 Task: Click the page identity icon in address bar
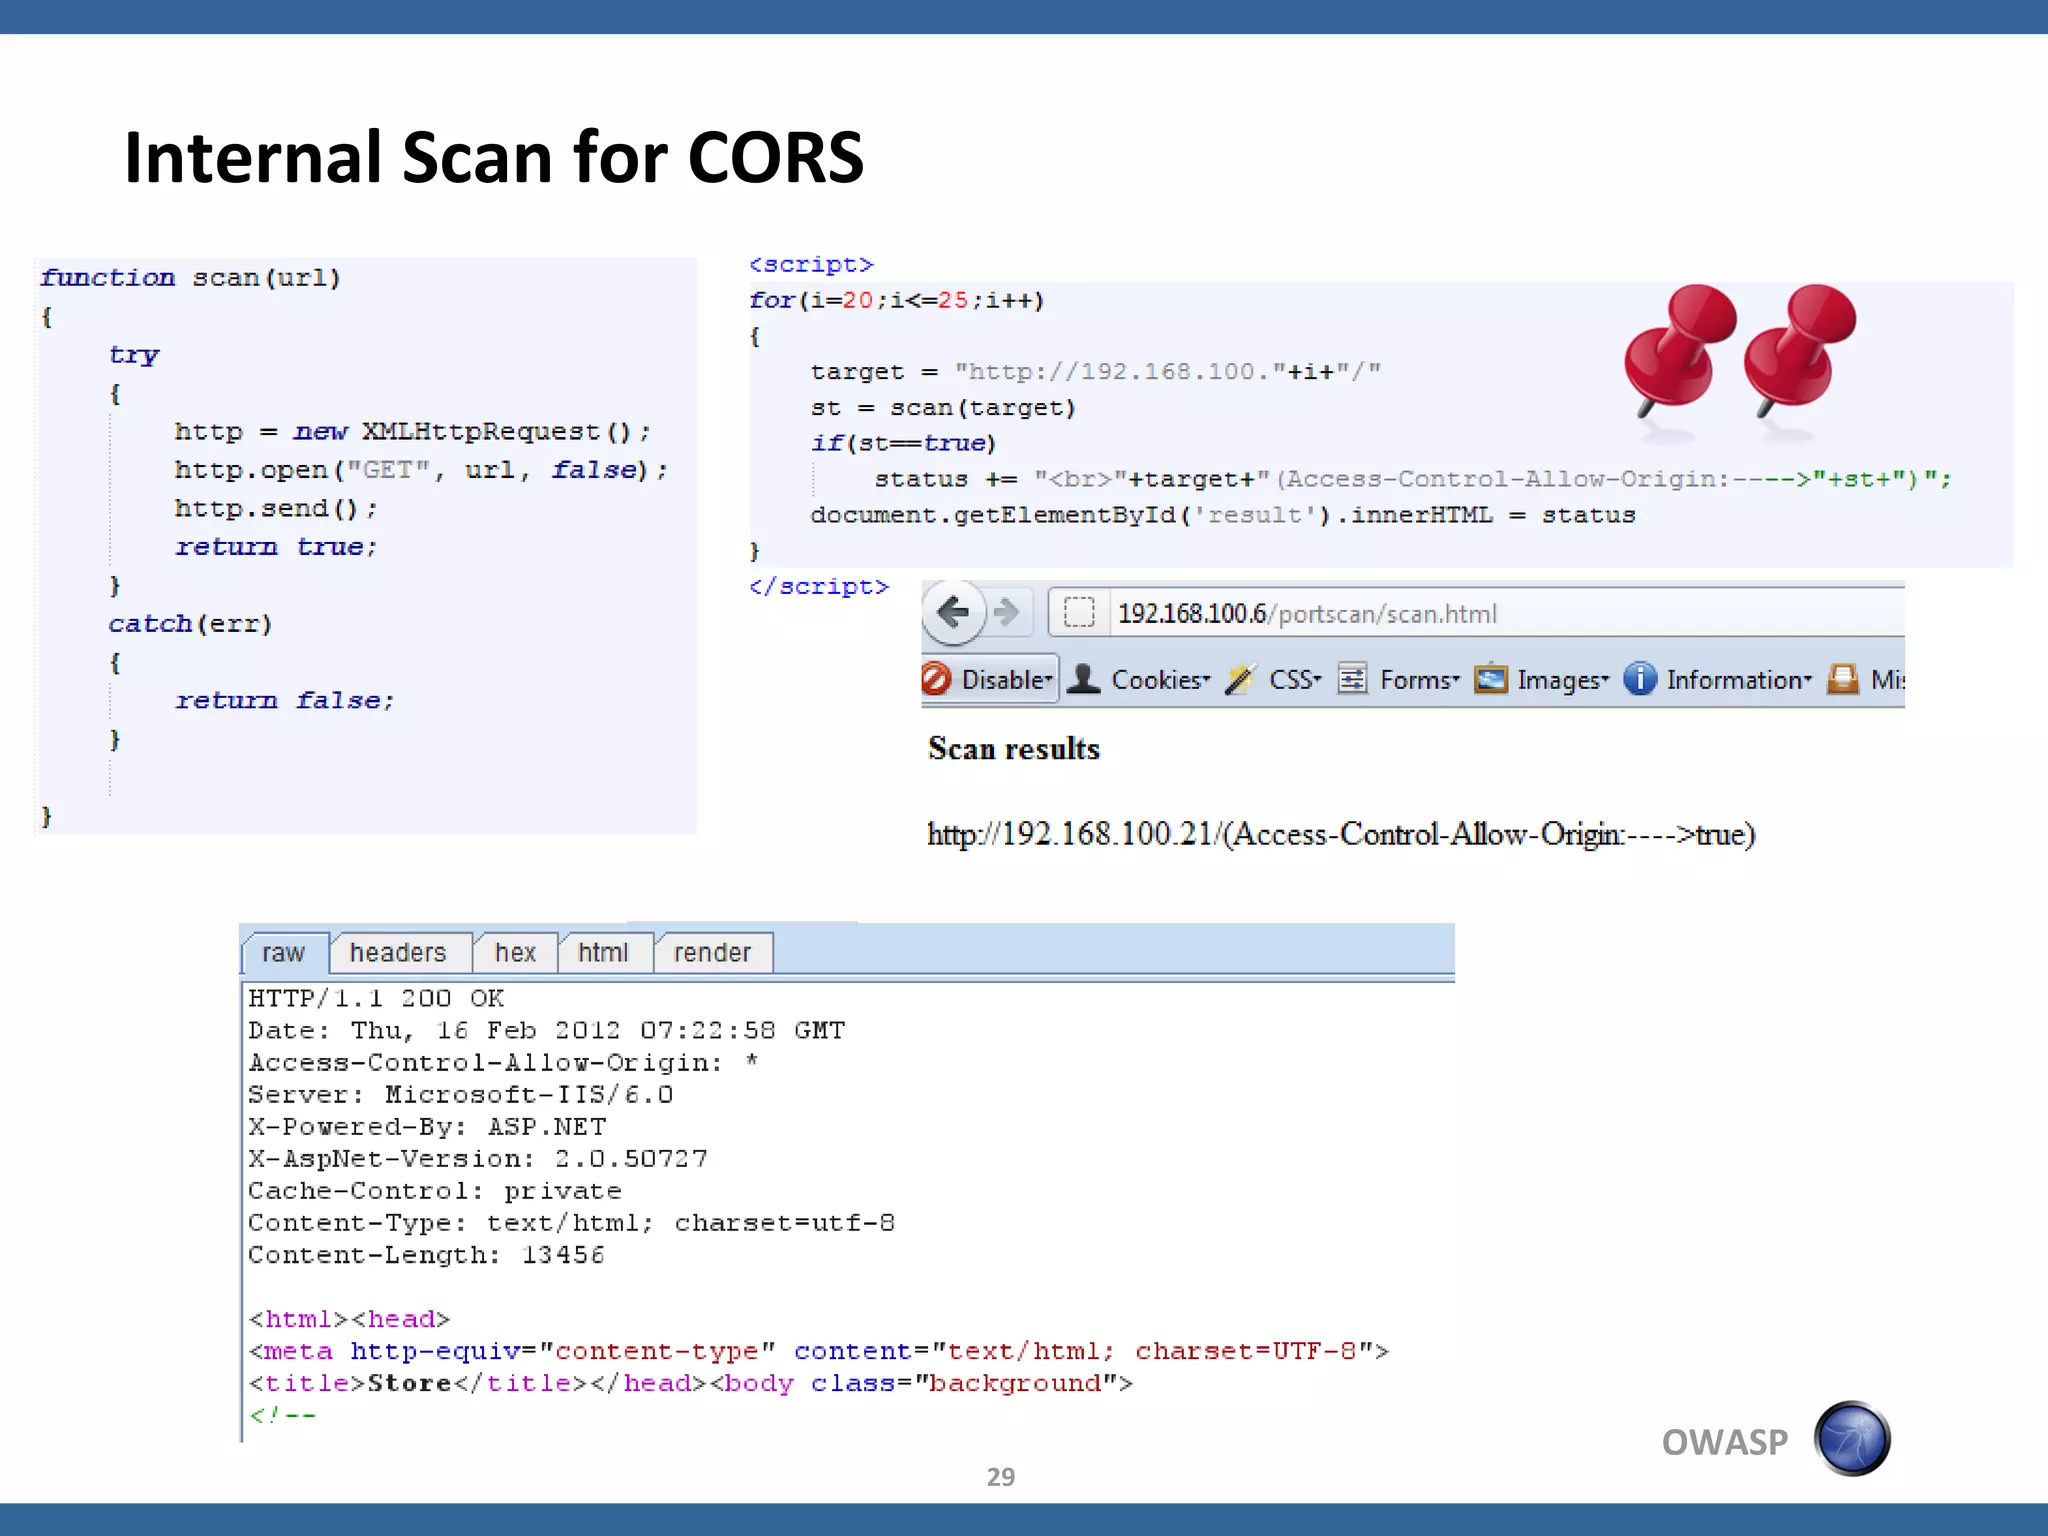click(1079, 612)
